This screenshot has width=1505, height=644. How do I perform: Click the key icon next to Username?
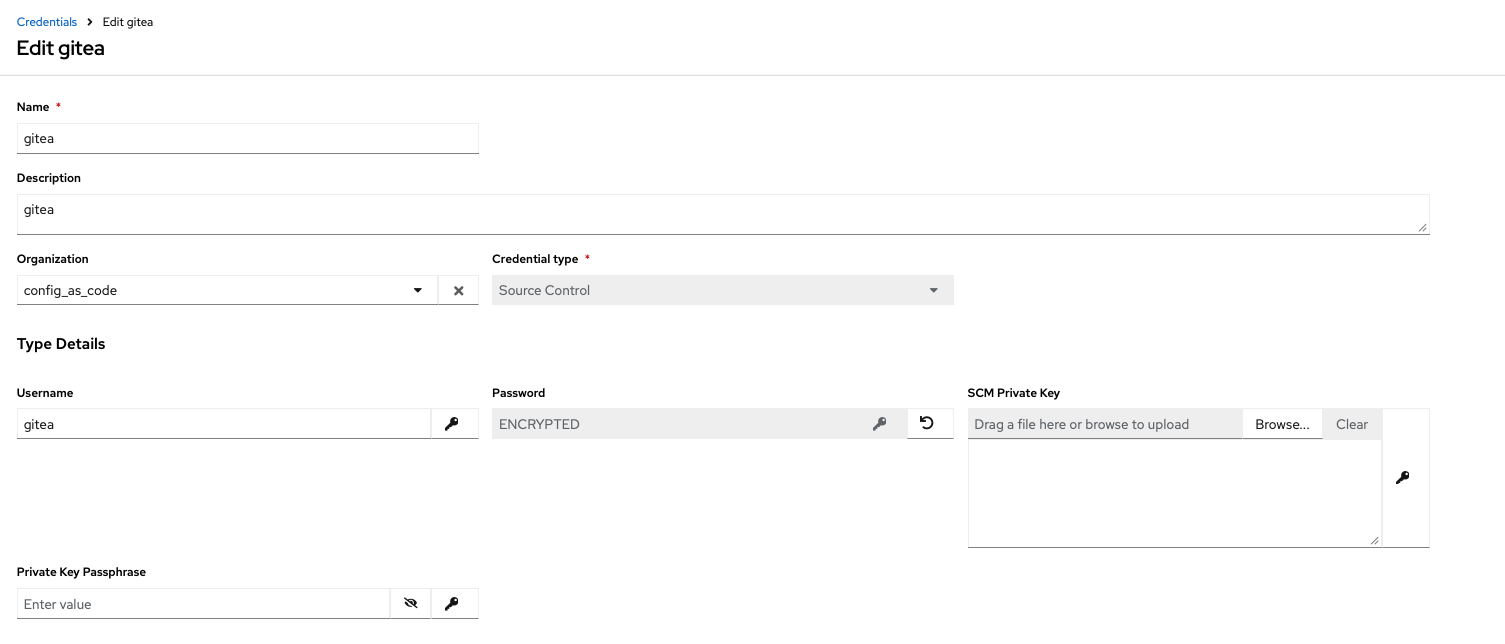tap(452, 424)
